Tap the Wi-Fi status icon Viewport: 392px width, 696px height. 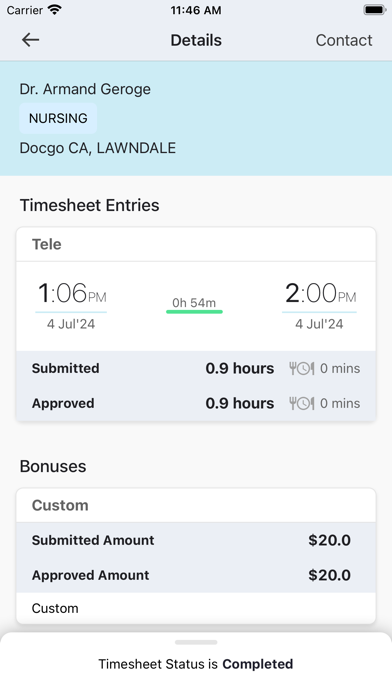click(x=55, y=10)
